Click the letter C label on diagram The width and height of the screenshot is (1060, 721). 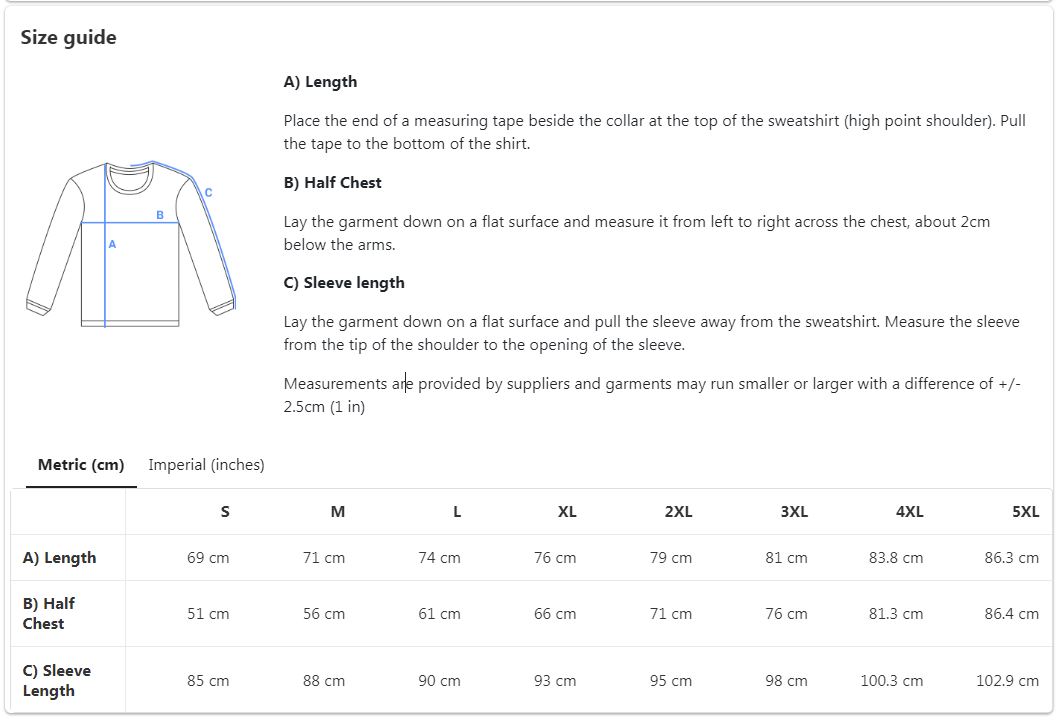pyautogui.click(x=208, y=193)
